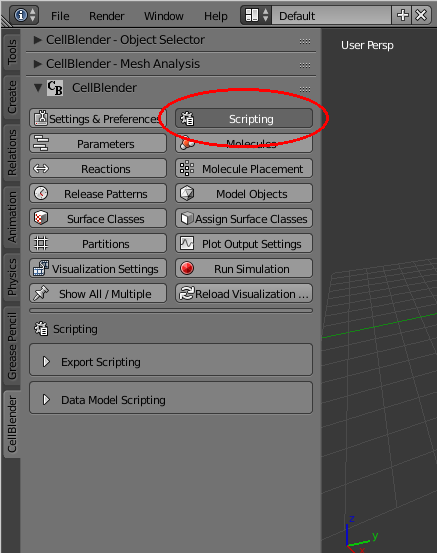This screenshot has height=553, width=437.
Task: Open the Scripting panel button
Action: click(244, 118)
